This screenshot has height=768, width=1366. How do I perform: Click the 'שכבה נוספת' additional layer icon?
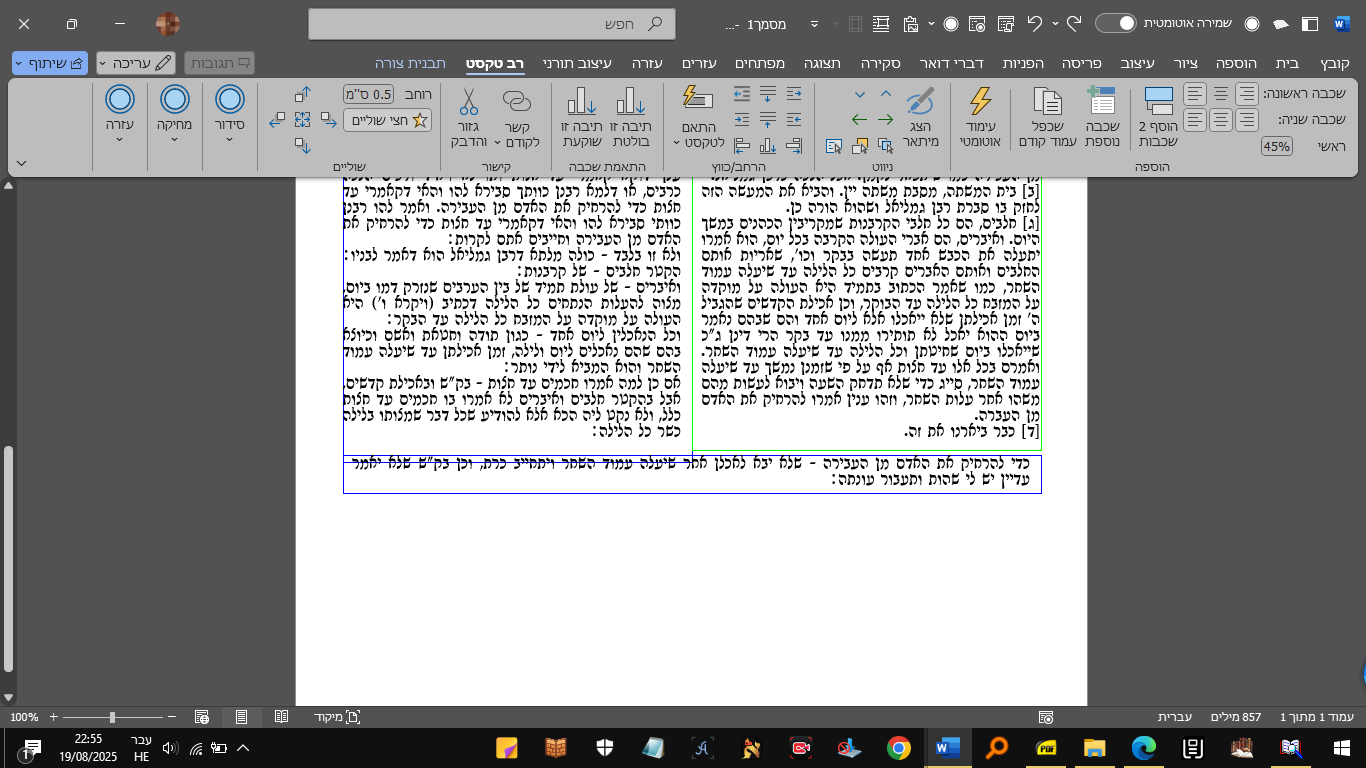point(1101,101)
